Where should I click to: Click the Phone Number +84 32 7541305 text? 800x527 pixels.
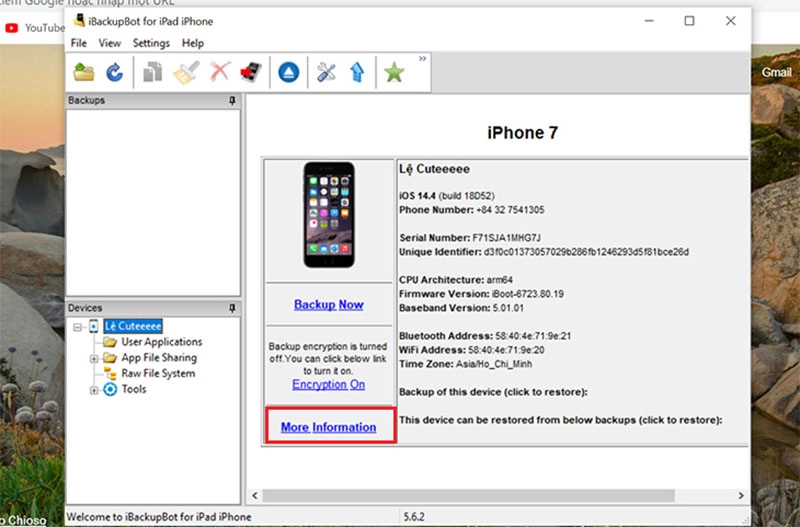(472, 210)
